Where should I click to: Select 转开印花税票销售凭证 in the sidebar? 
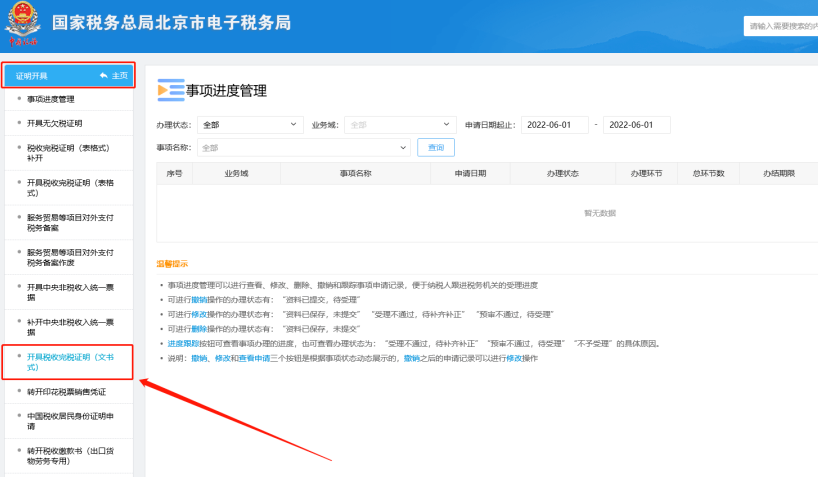pyautogui.click(x=66, y=392)
